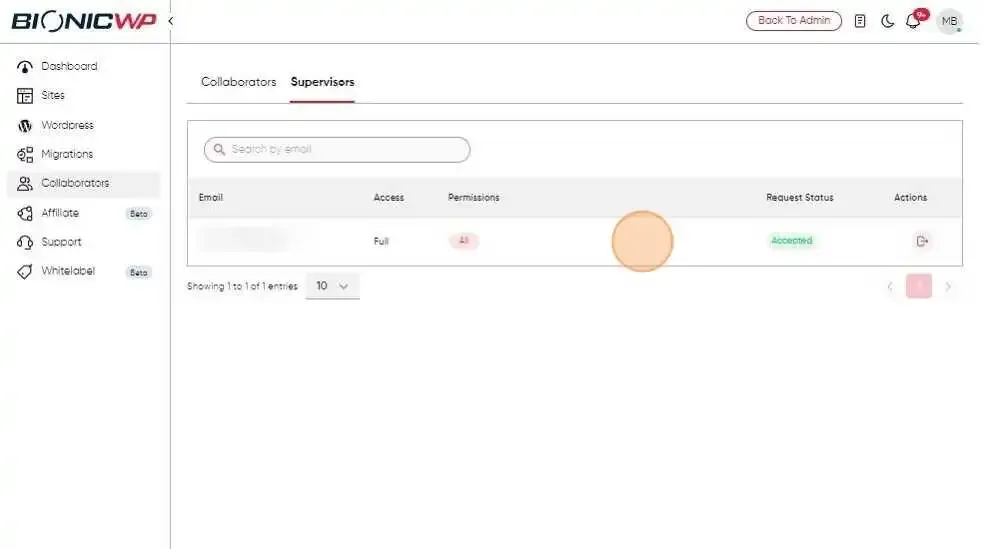The image size is (984, 549).
Task: Open the Migrations menu item
Action: 67,154
